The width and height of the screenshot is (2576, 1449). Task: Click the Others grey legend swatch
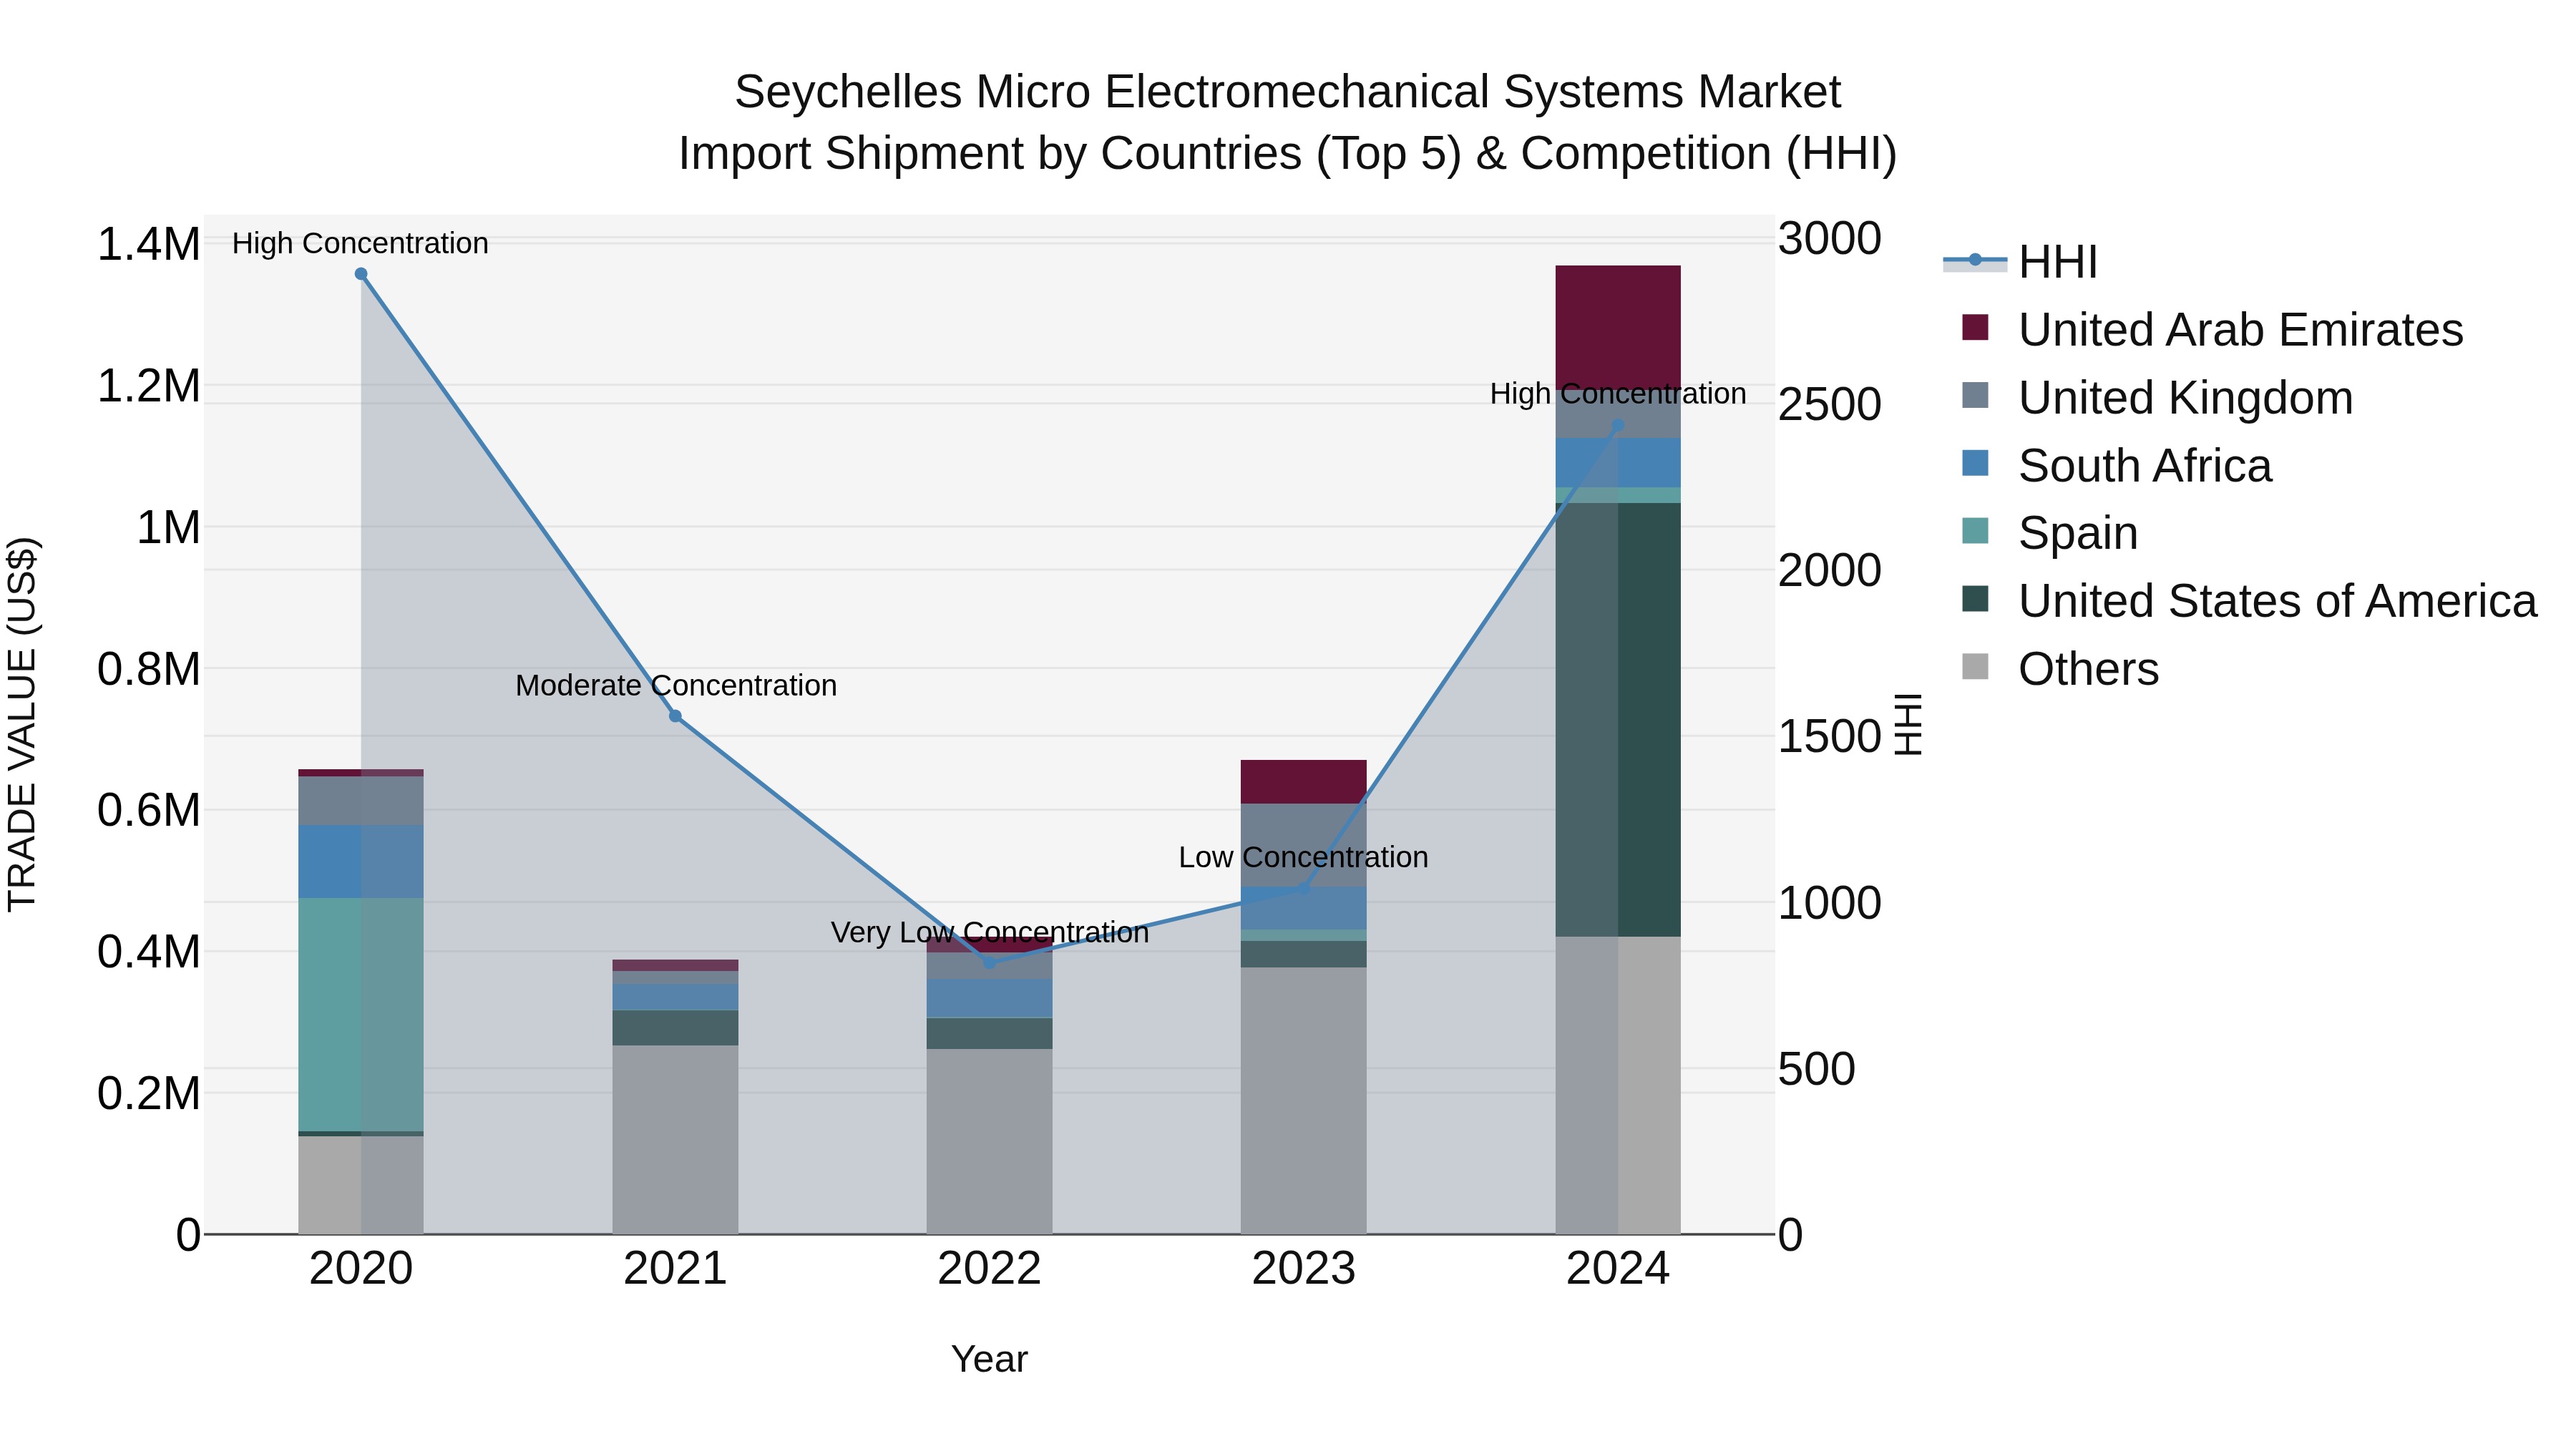tap(1975, 666)
